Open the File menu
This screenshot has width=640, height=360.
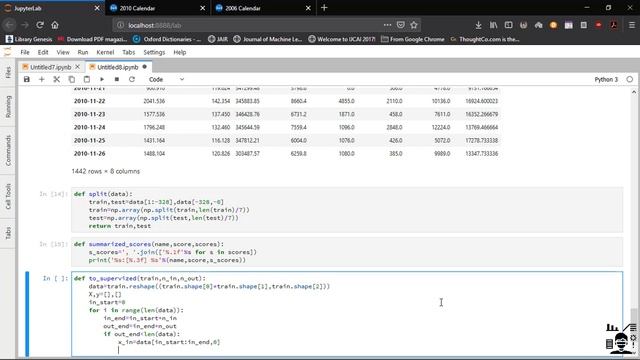25,52
